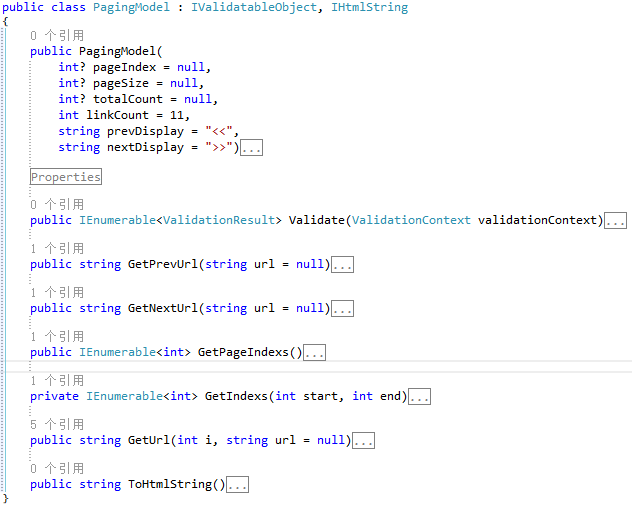632x510 pixels.
Task: Expand the collapsed GetPageIndexs method body
Action: (x=314, y=352)
